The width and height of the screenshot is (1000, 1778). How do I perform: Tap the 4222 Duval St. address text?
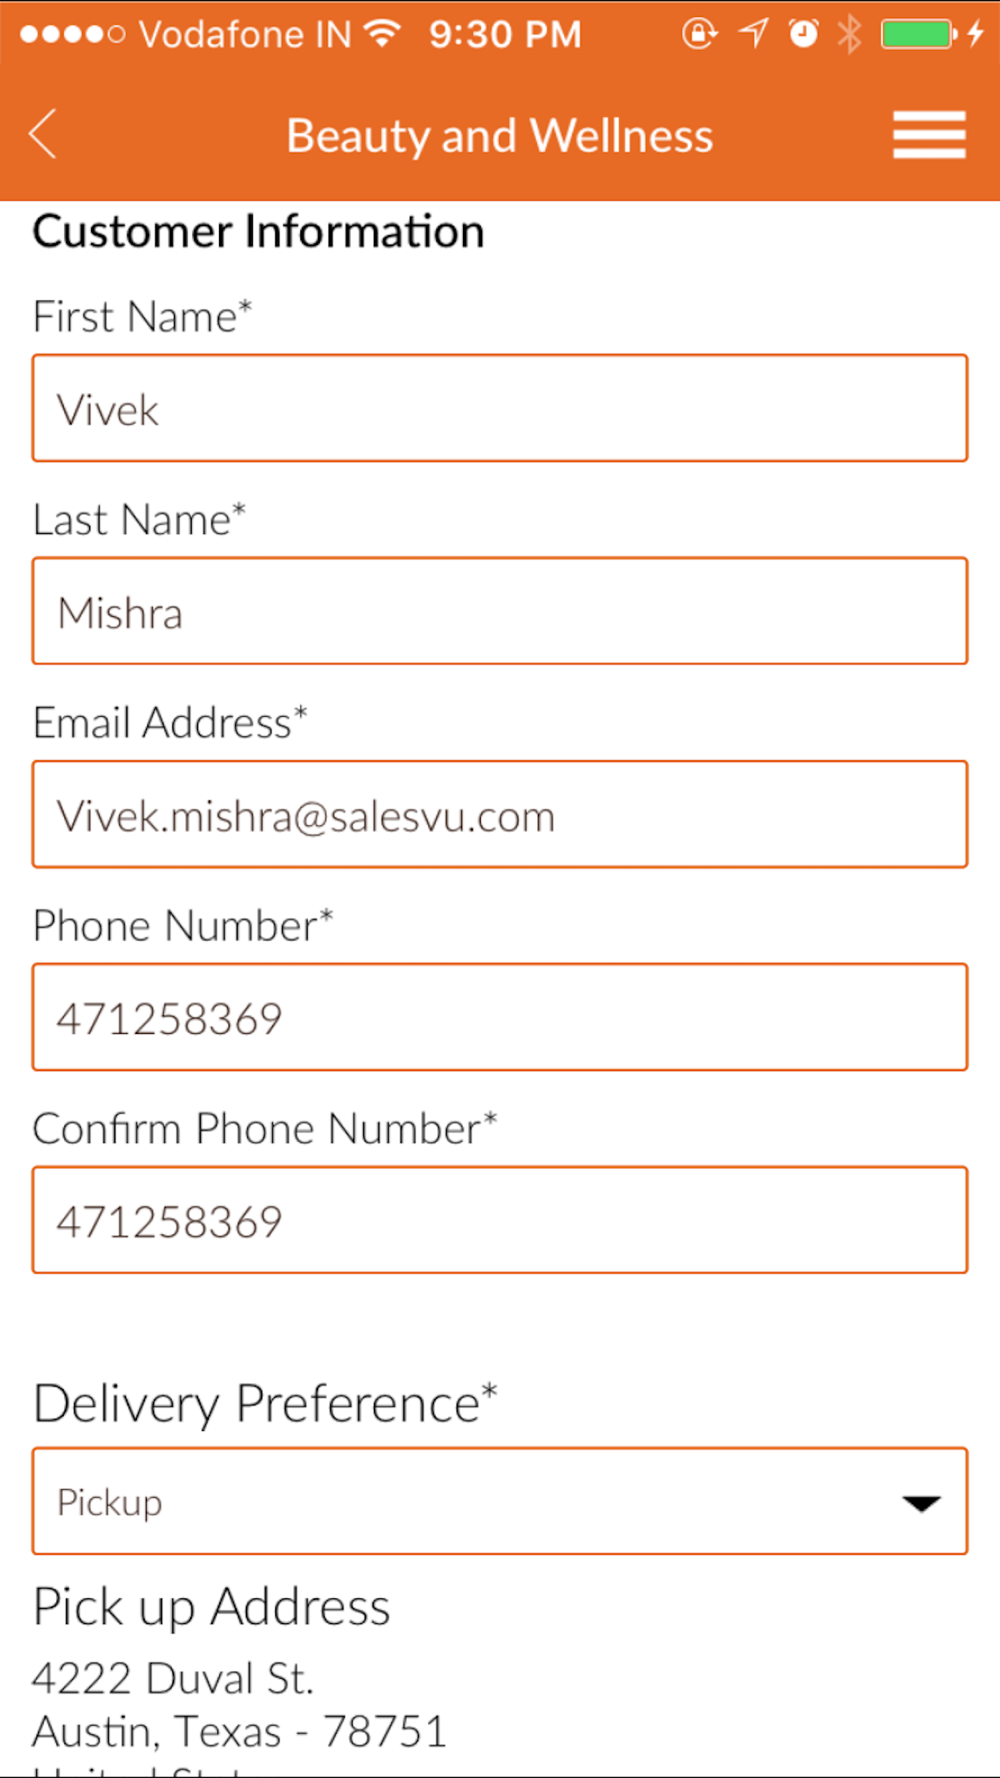click(173, 1678)
